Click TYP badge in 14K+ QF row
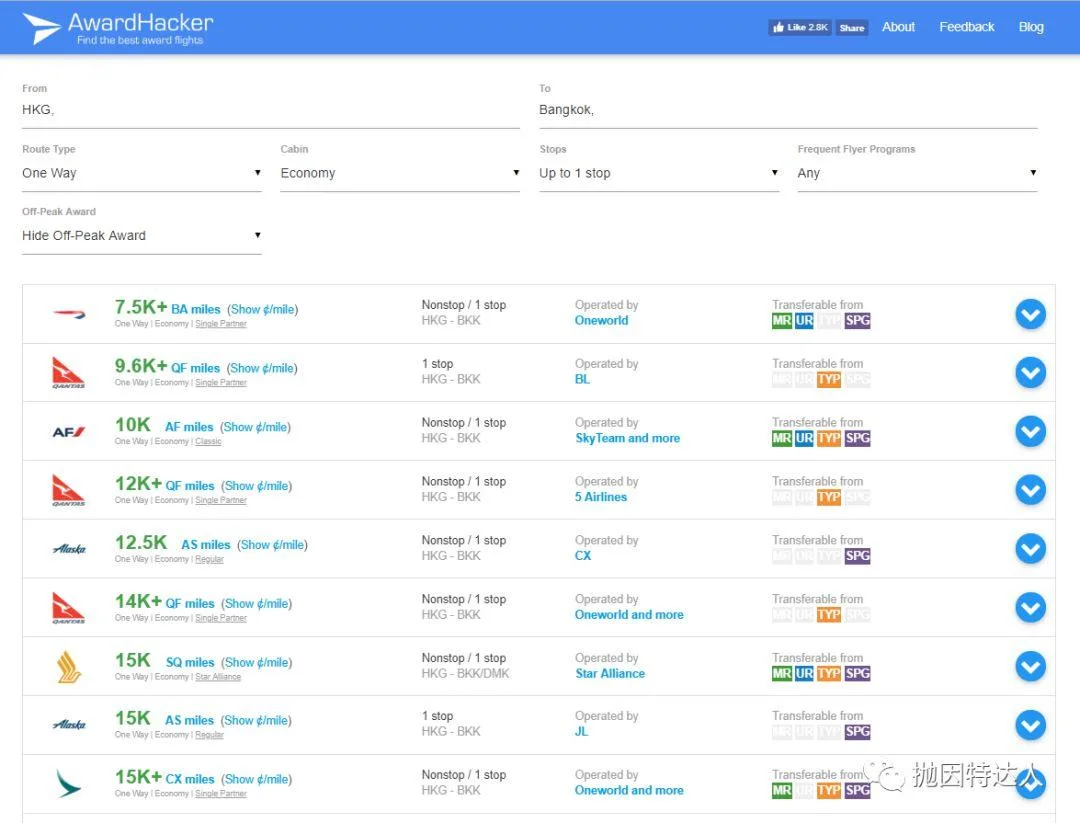This screenshot has width=1080, height=823. click(x=829, y=614)
